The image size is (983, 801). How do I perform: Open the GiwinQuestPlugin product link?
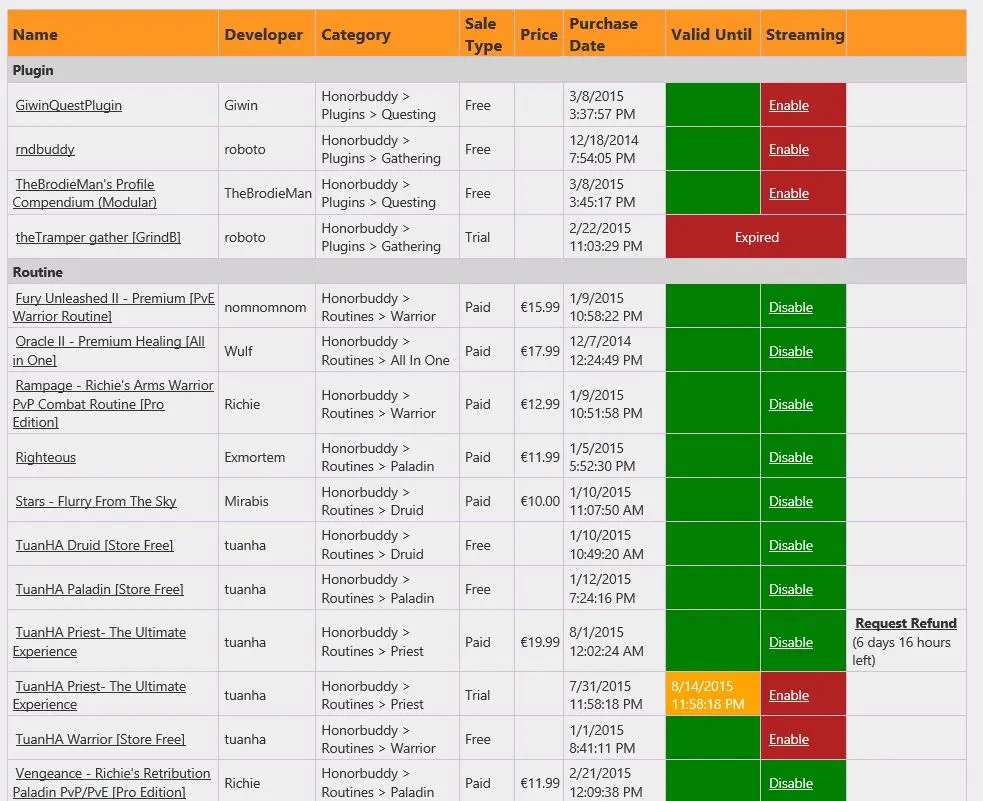point(68,105)
